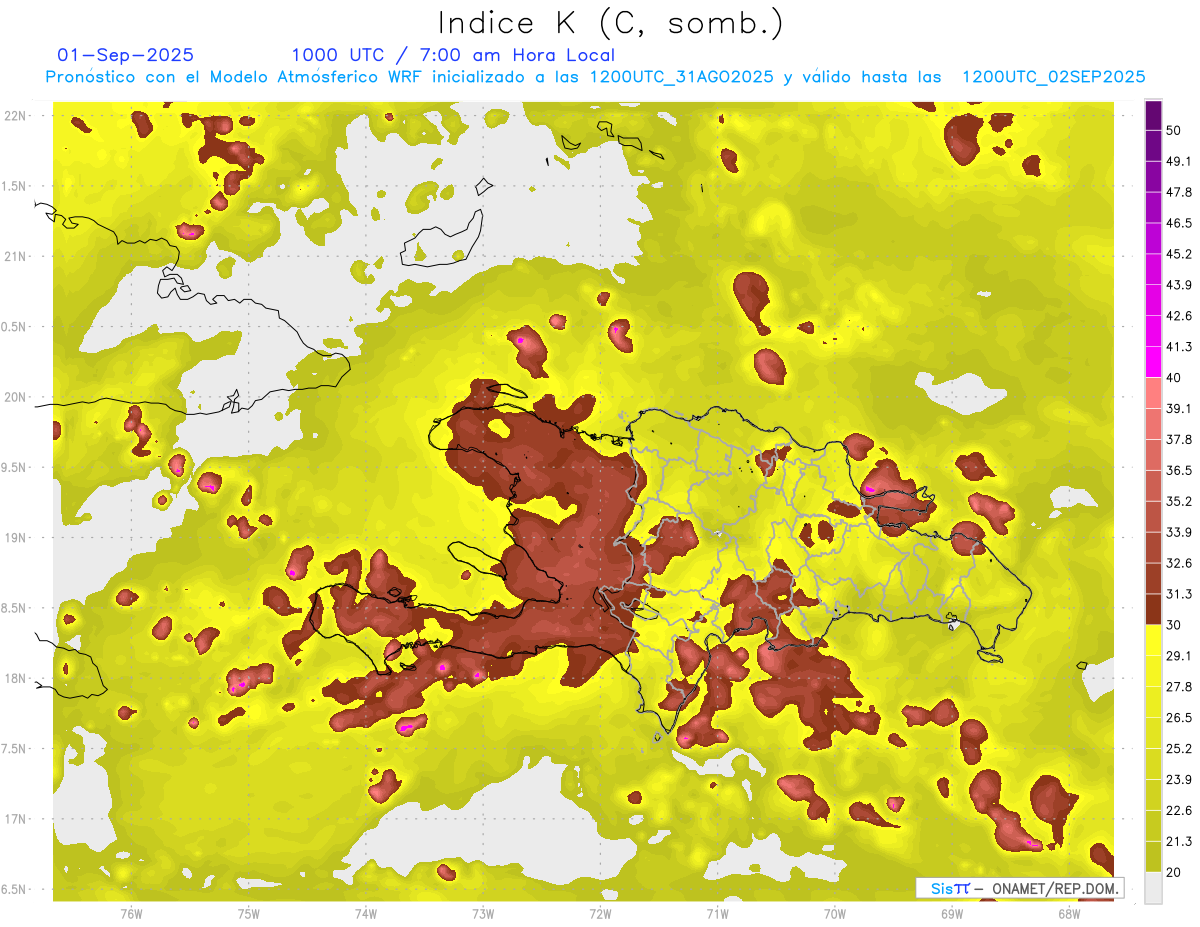Image resolution: width=1200 pixels, height=927 pixels.
Task: Click "1000 UTC / 7:00 am Hora Local"
Action: [453, 55]
